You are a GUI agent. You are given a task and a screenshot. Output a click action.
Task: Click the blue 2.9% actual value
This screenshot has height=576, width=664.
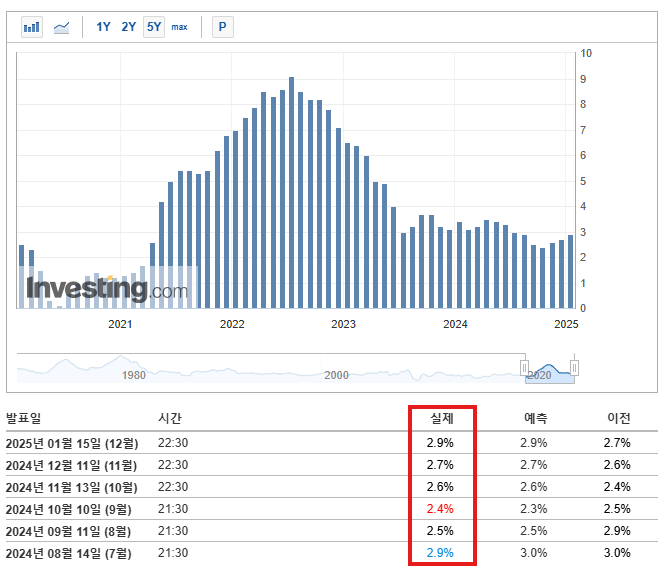(x=440, y=553)
